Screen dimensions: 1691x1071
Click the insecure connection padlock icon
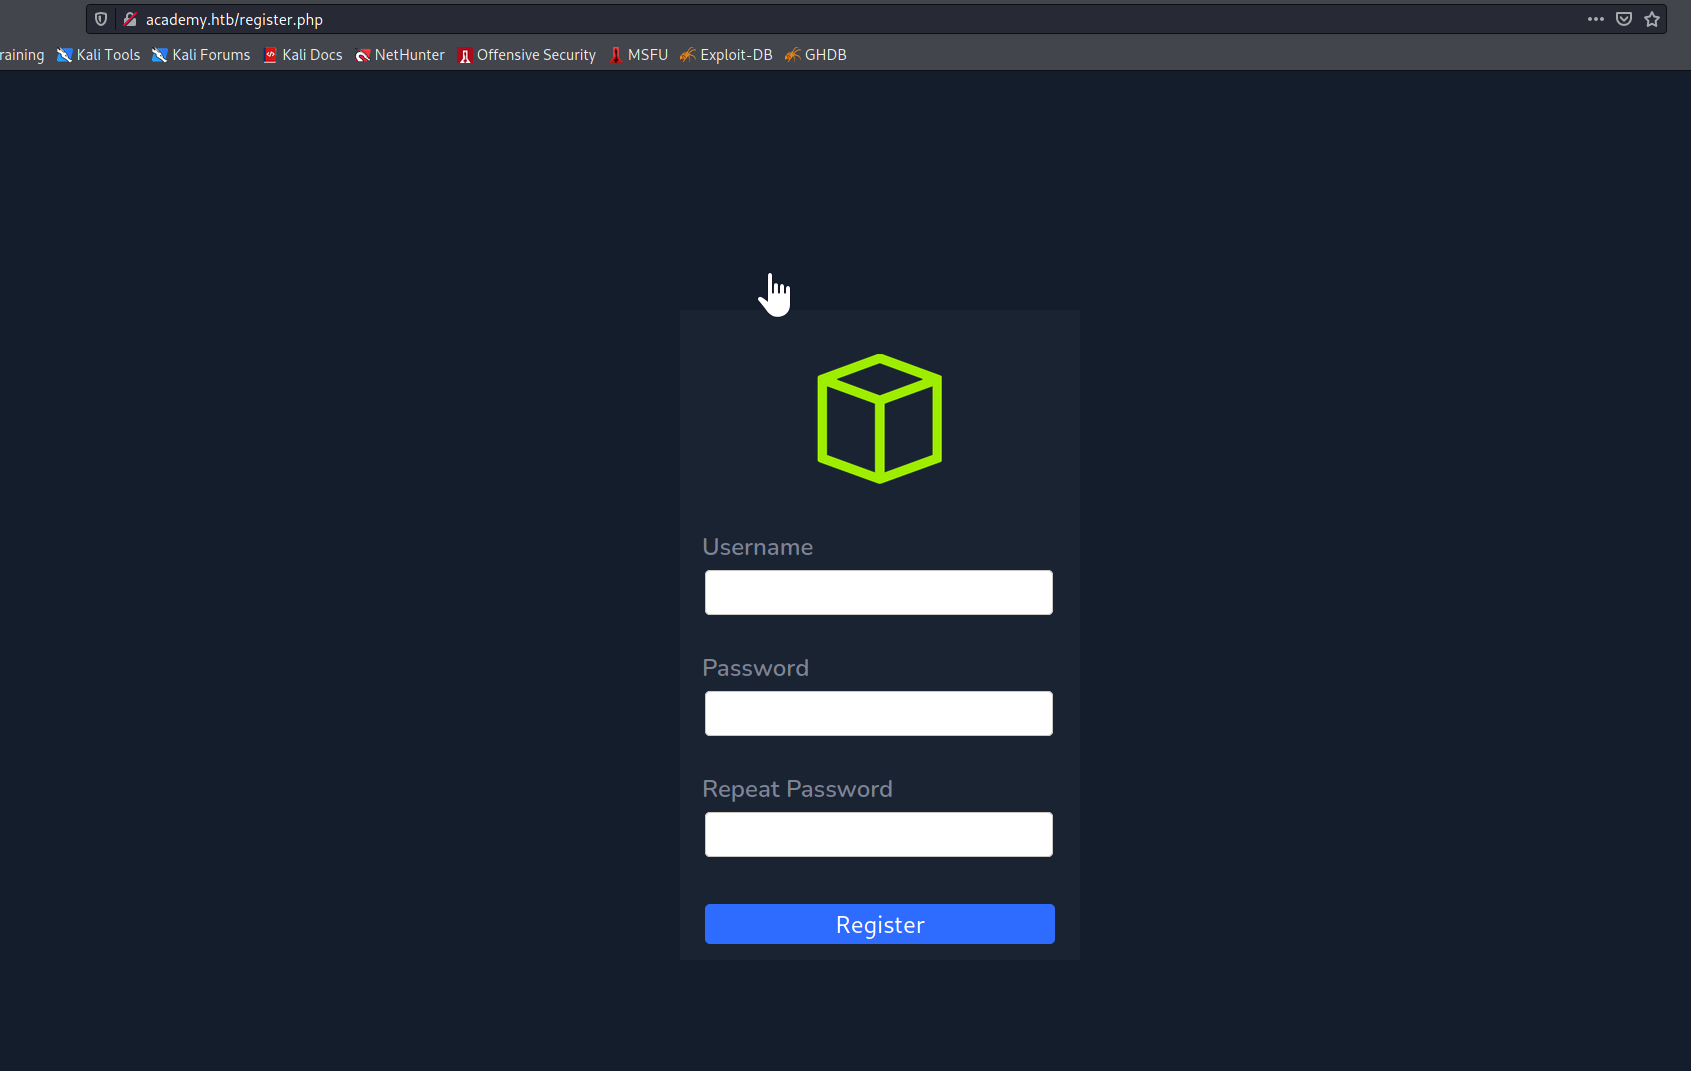pos(130,19)
